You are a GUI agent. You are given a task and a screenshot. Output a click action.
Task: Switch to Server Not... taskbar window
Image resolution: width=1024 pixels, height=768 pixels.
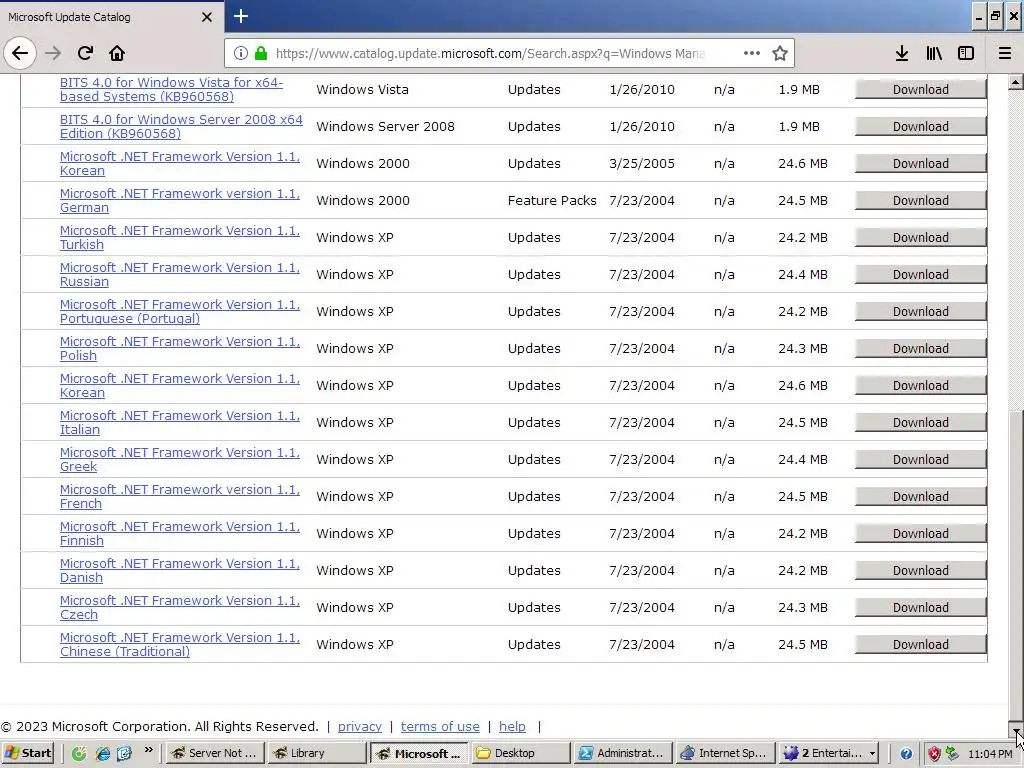[214, 753]
